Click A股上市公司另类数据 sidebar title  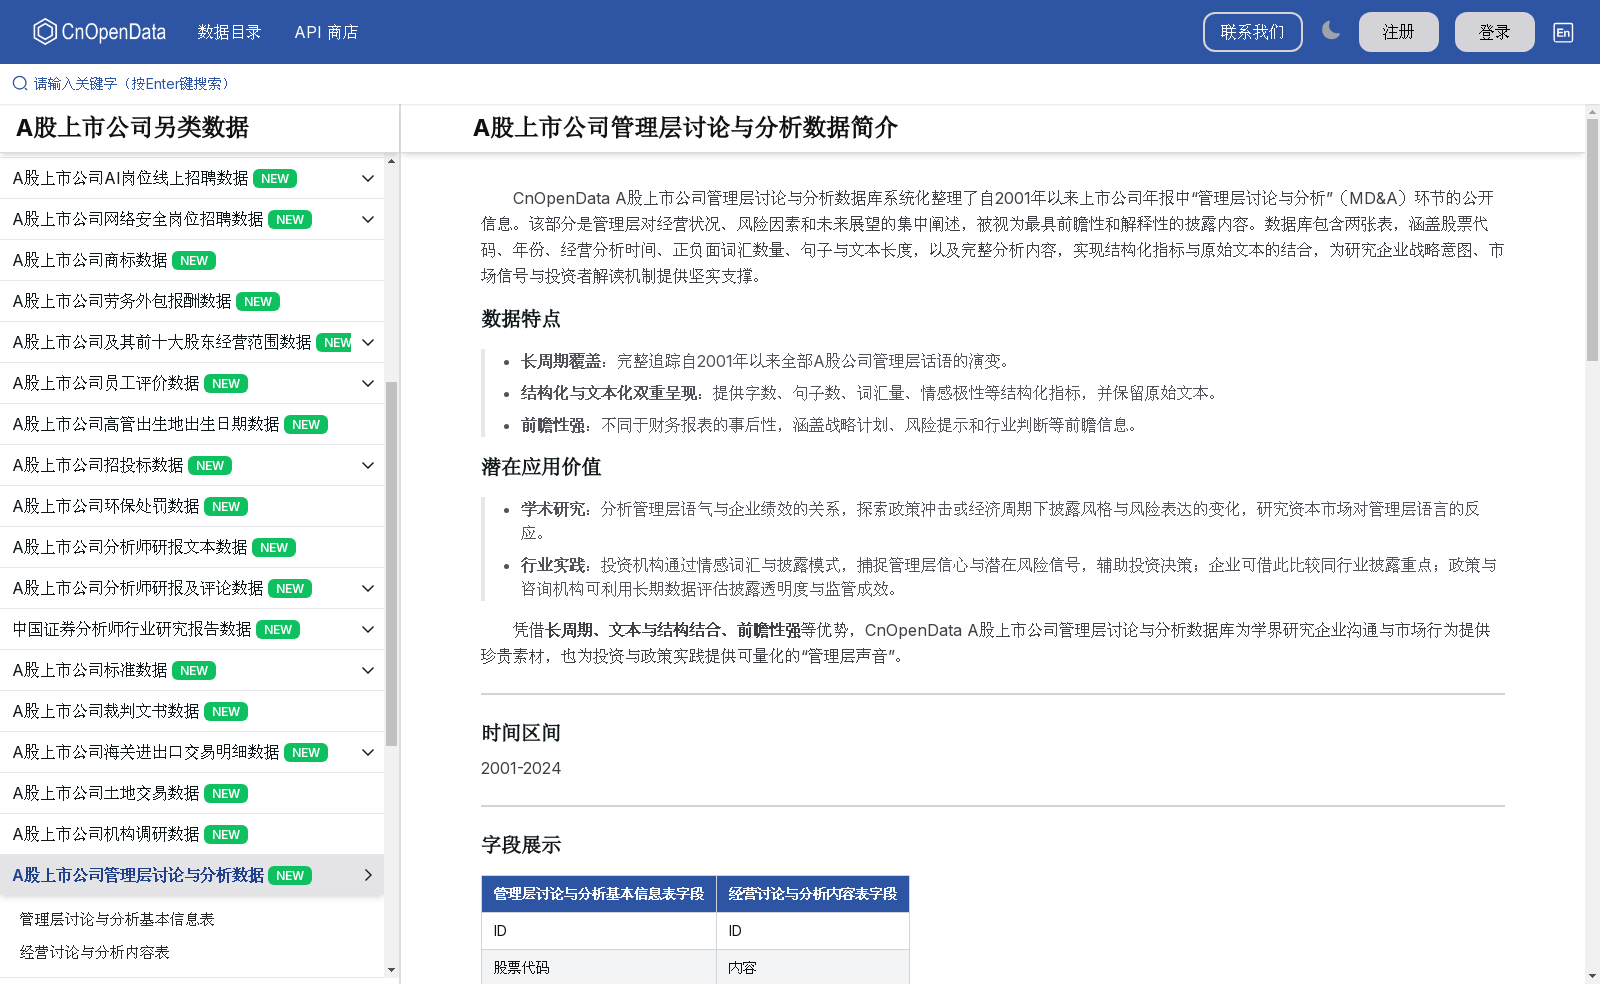132,127
